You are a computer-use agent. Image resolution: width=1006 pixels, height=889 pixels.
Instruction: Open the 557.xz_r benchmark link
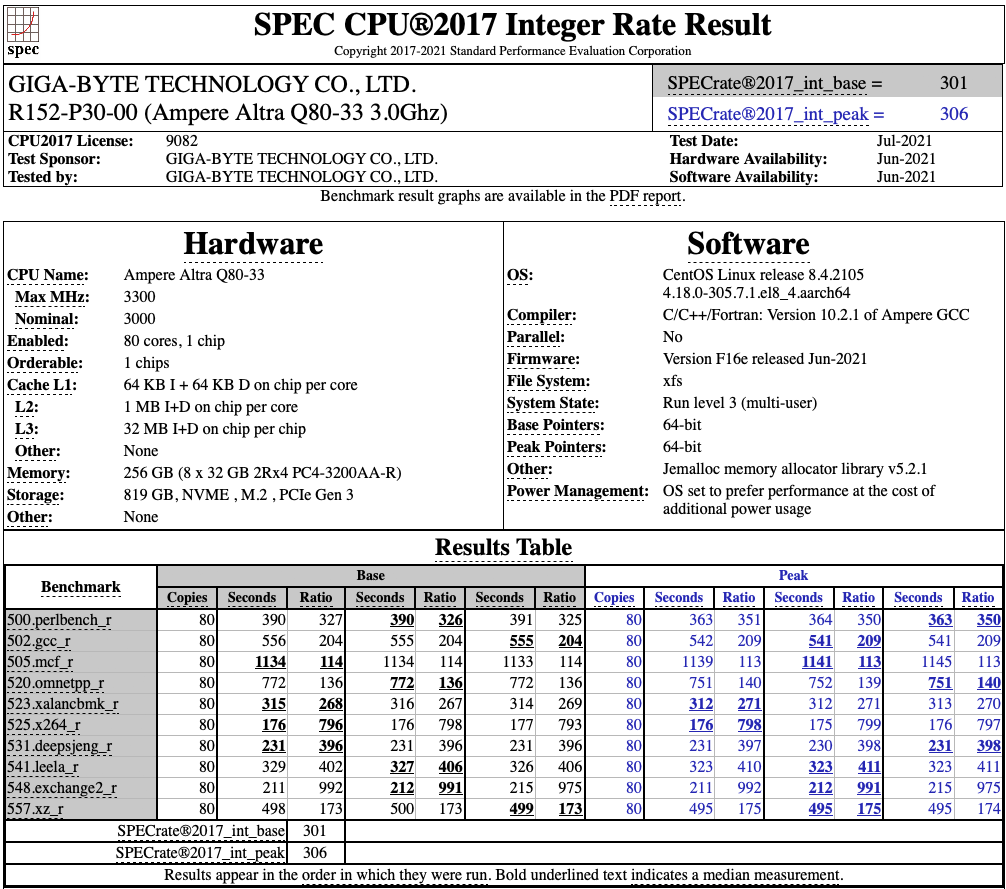34,807
